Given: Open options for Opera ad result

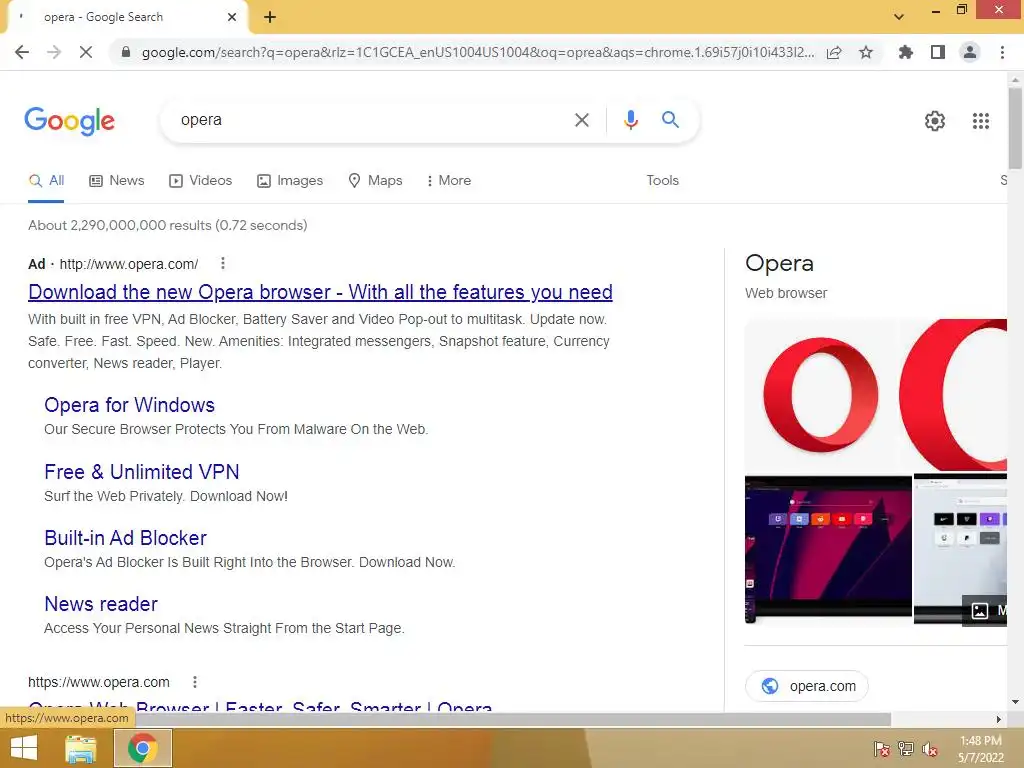Looking at the screenshot, I should point(223,263).
